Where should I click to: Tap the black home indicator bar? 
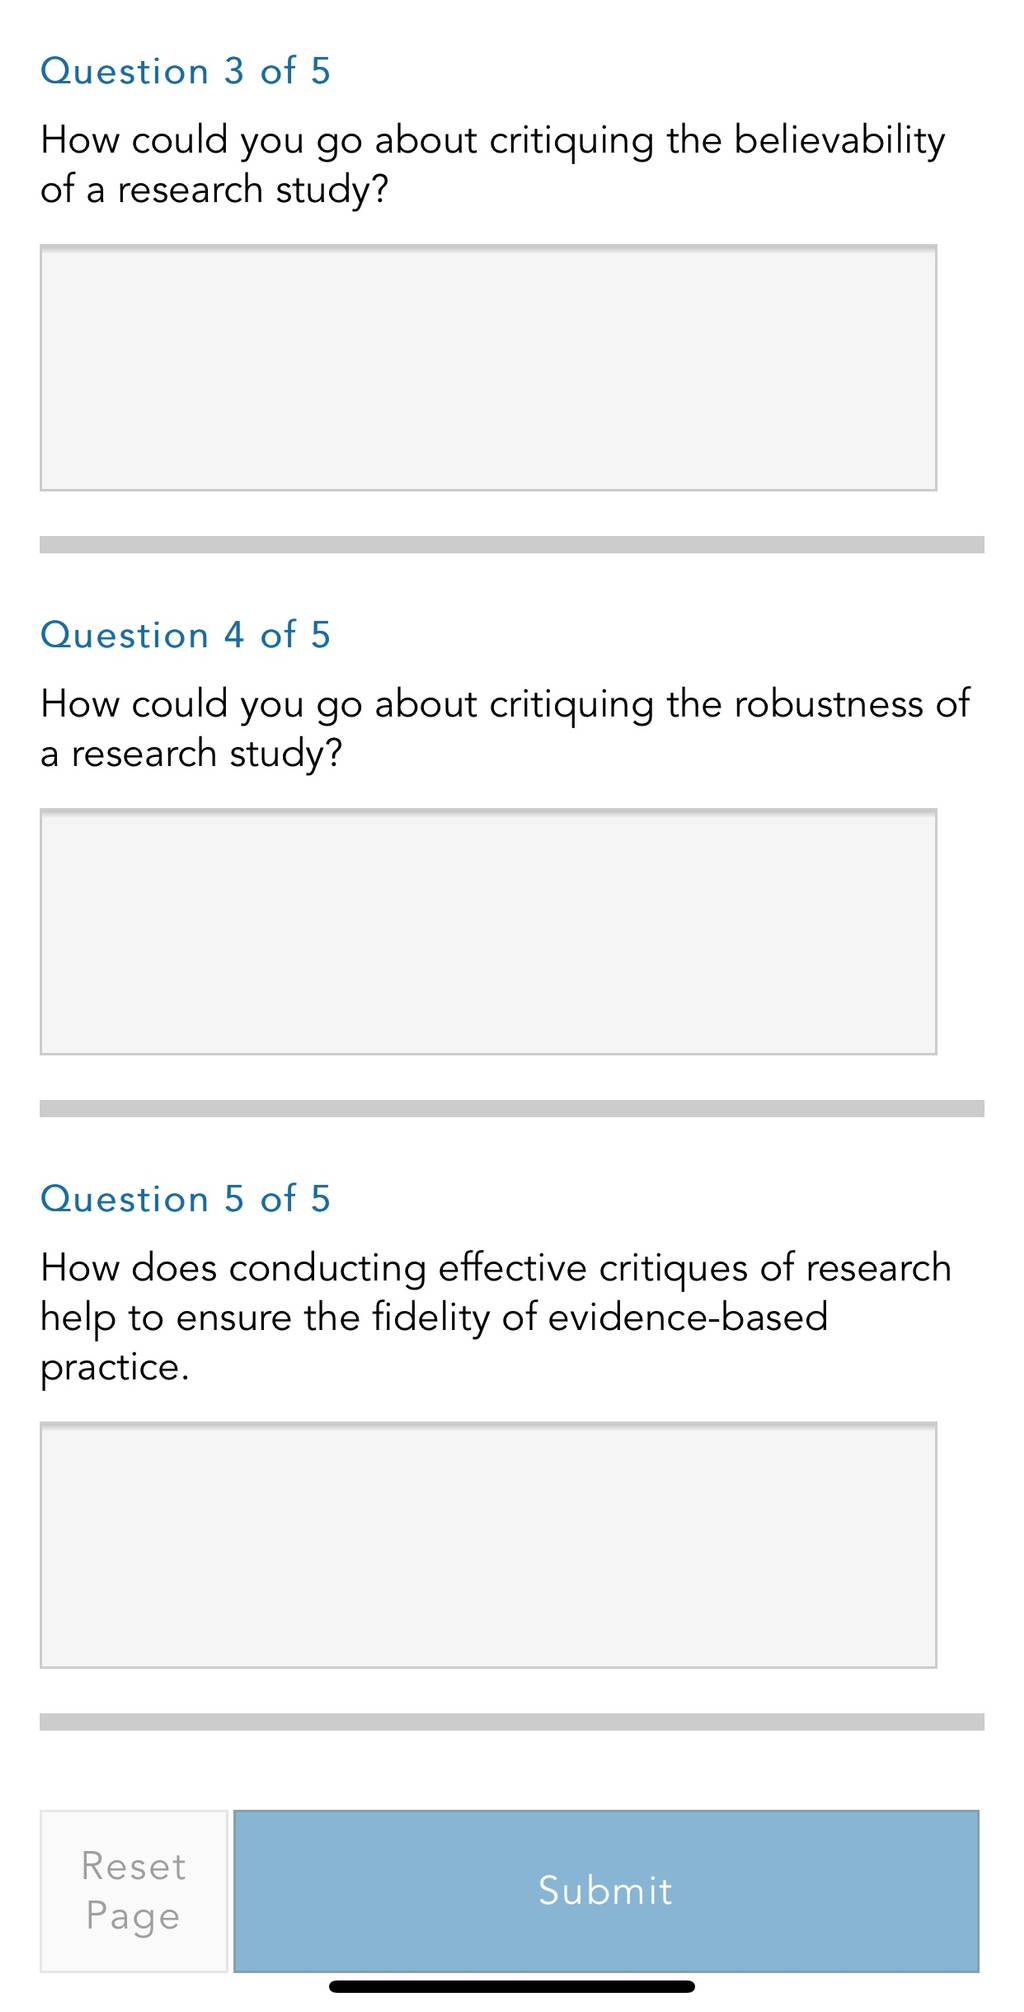pos(512,1986)
